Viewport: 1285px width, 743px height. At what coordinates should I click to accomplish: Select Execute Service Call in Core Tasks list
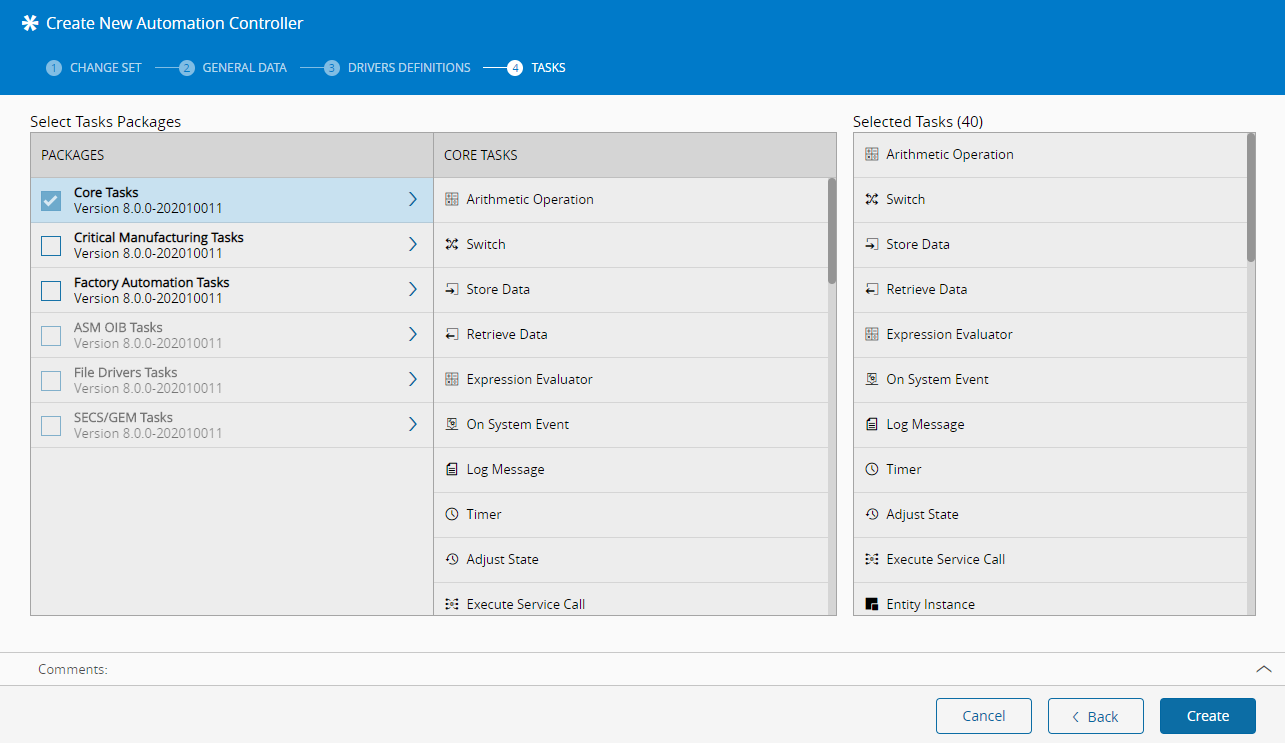(x=525, y=604)
